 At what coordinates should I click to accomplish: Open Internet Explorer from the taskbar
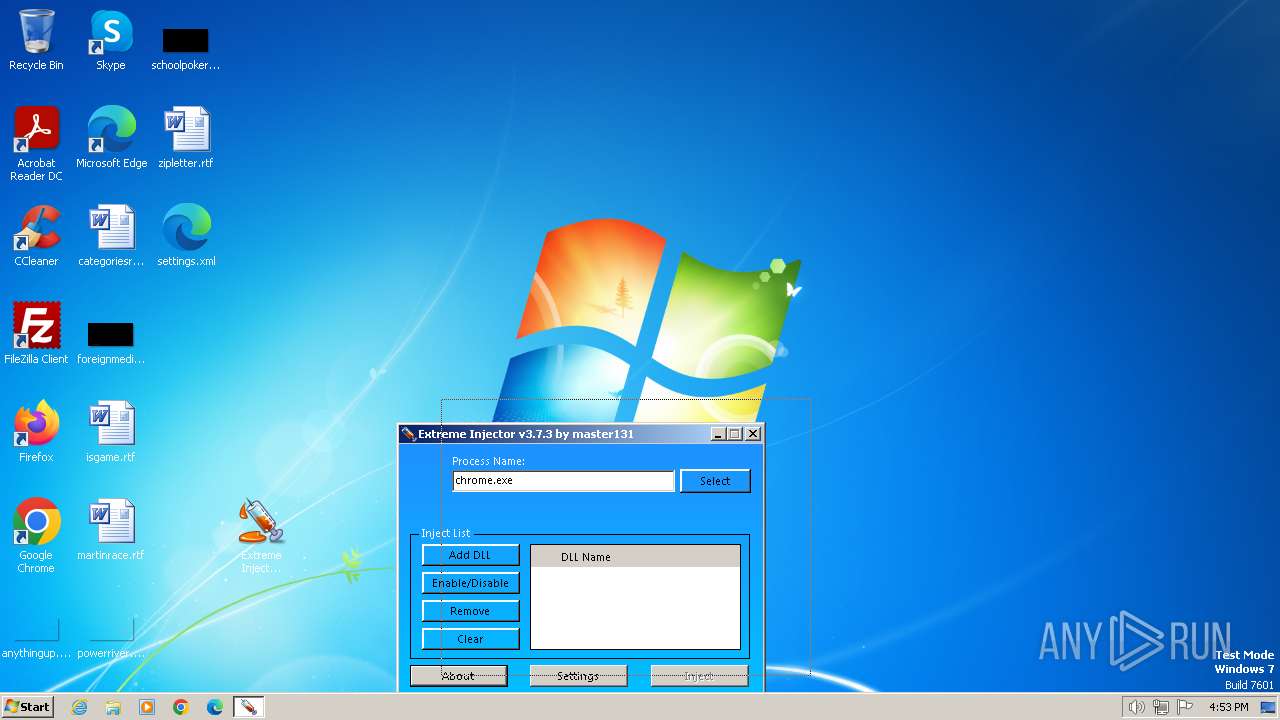tap(79, 707)
